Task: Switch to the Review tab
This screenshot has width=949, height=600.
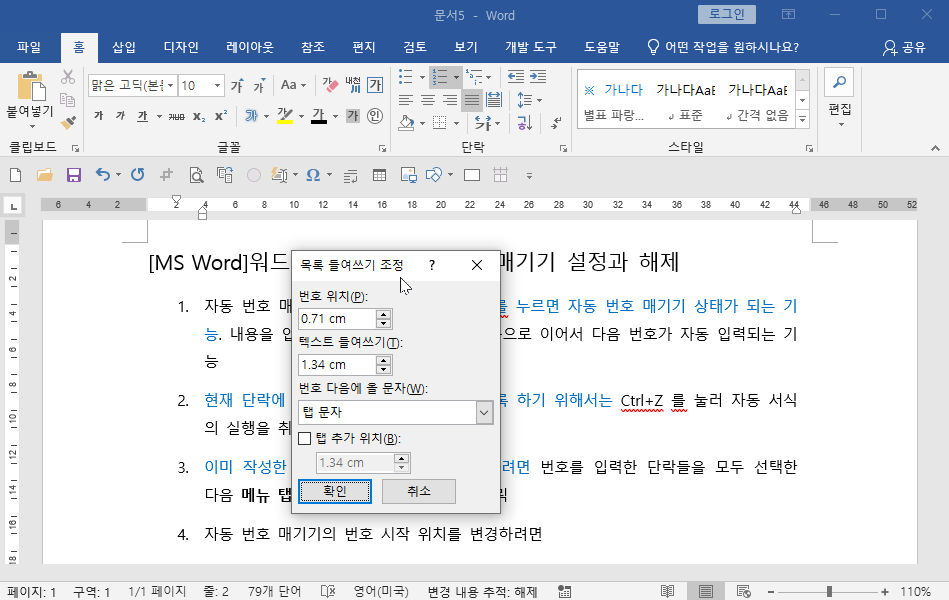Action: [415, 47]
